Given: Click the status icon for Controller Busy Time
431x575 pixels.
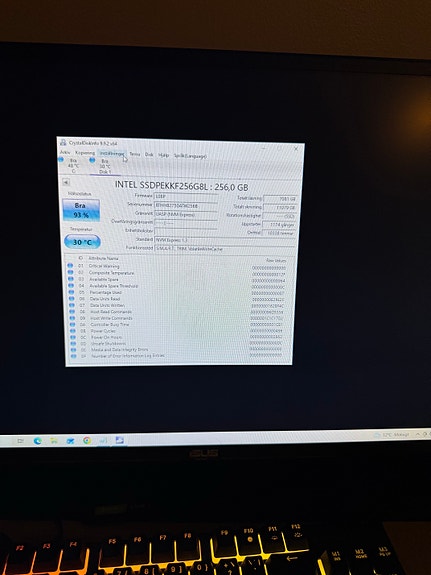Looking at the screenshot, I should coord(73,324).
